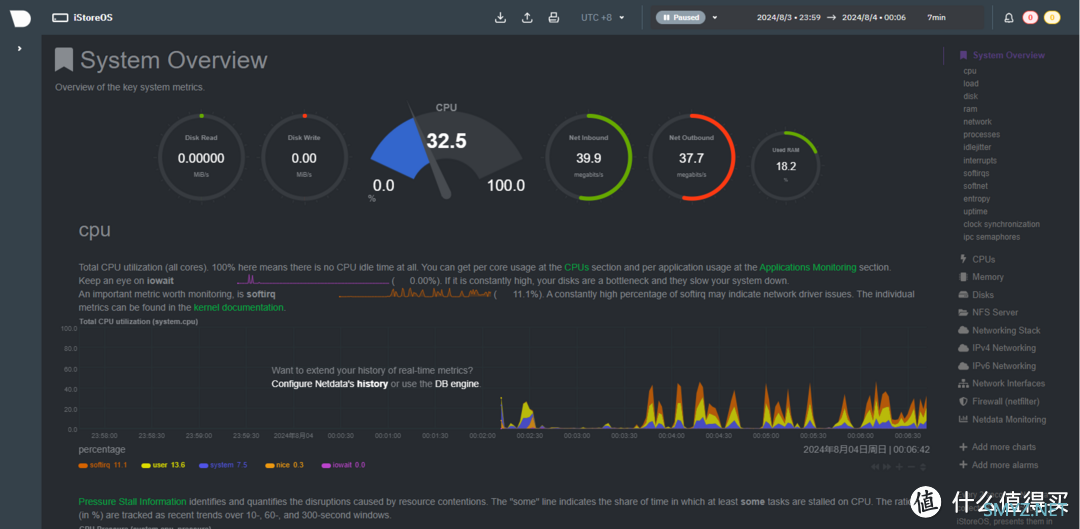Click the CPU gauge showing 32.5
Image resolution: width=1080 pixels, height=529 pixels.
pos(446,153)
